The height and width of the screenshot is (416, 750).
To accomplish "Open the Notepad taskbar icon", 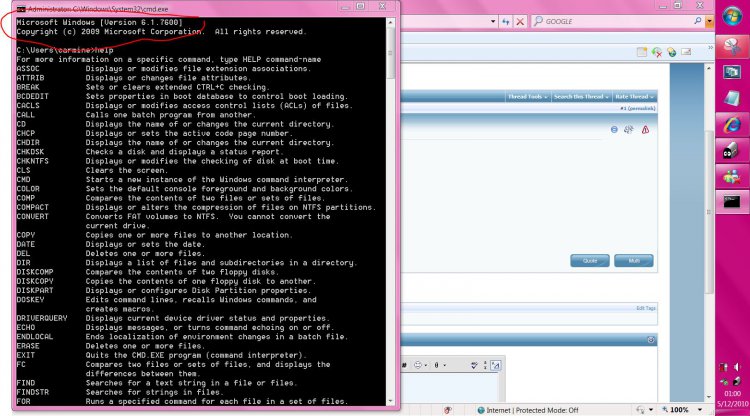I will pos(732,98).
